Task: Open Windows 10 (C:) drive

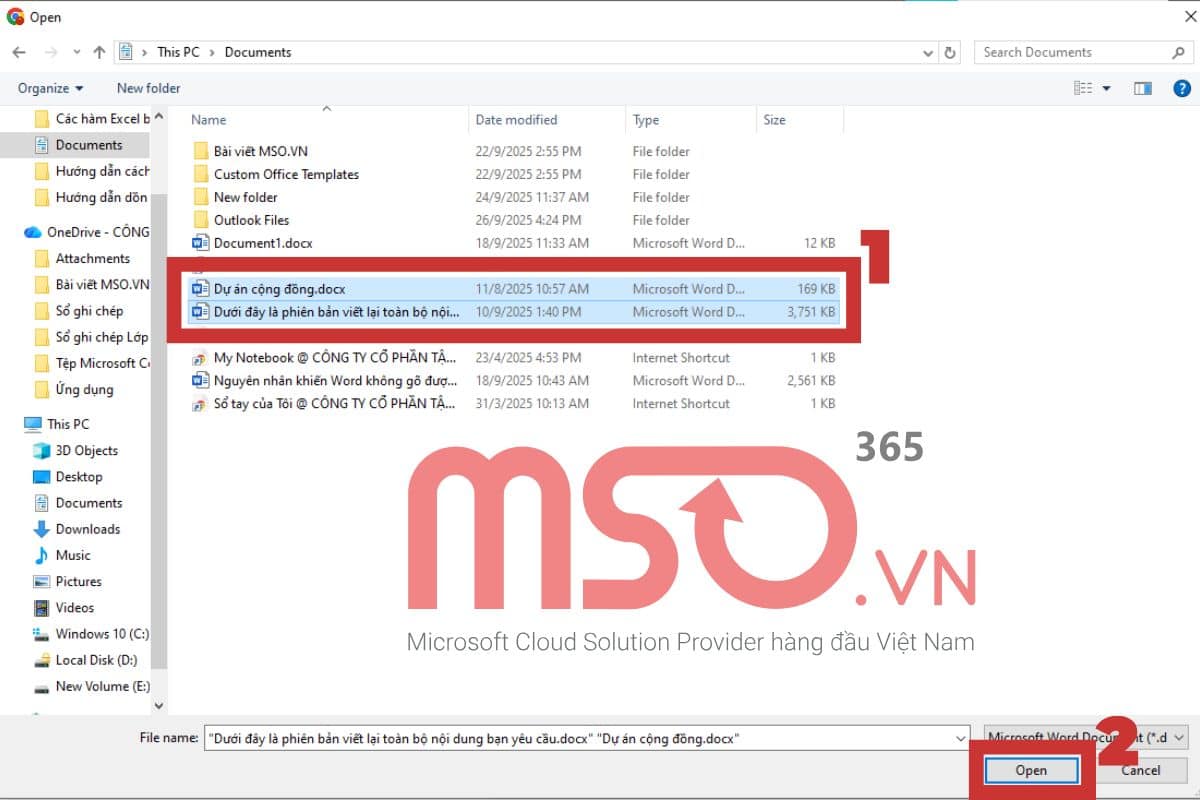Action: (91, 634)
